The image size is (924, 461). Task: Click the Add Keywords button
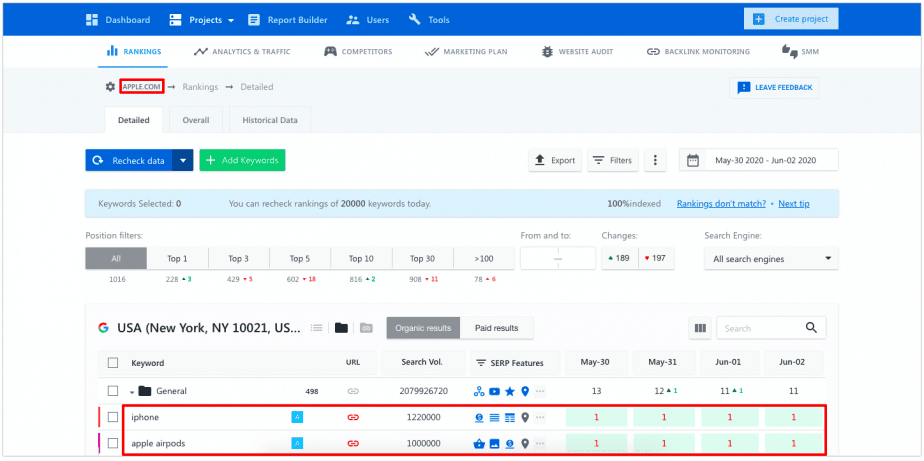242,160
